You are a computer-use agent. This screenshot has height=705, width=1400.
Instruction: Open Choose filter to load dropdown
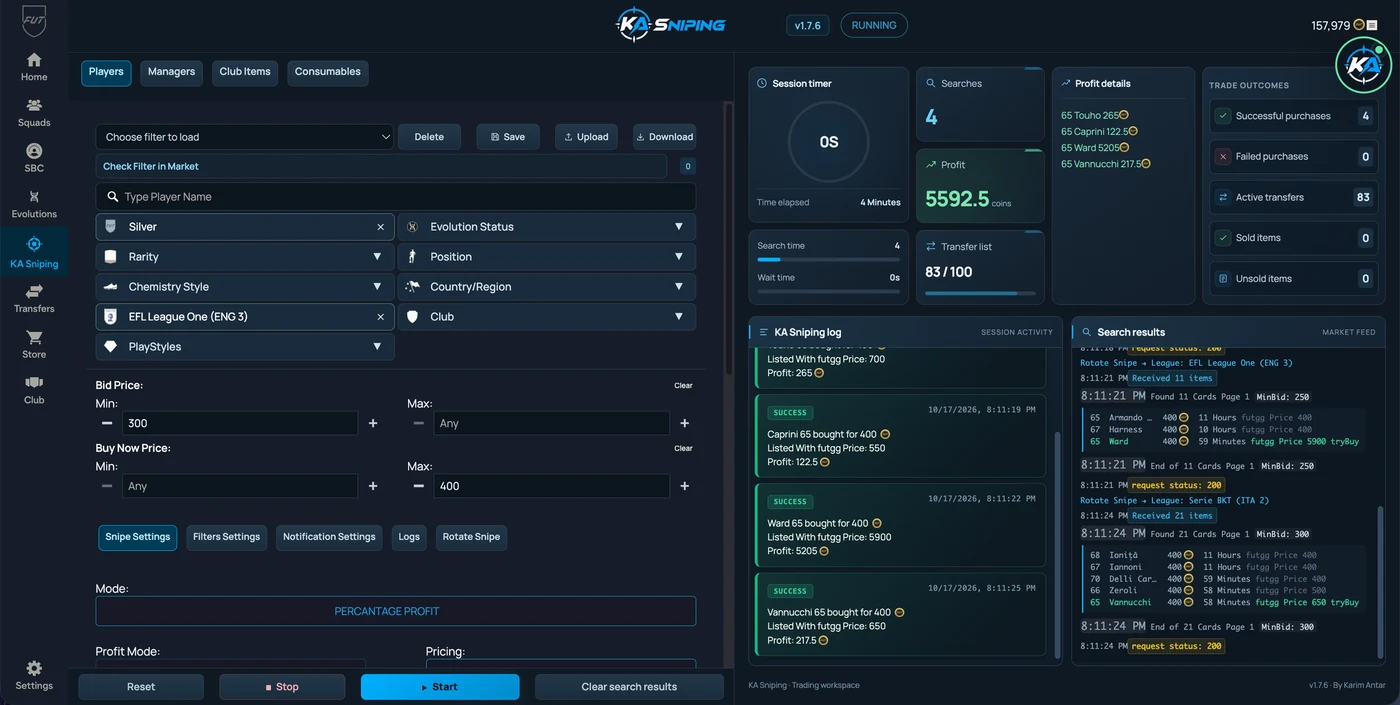[245, 137]
